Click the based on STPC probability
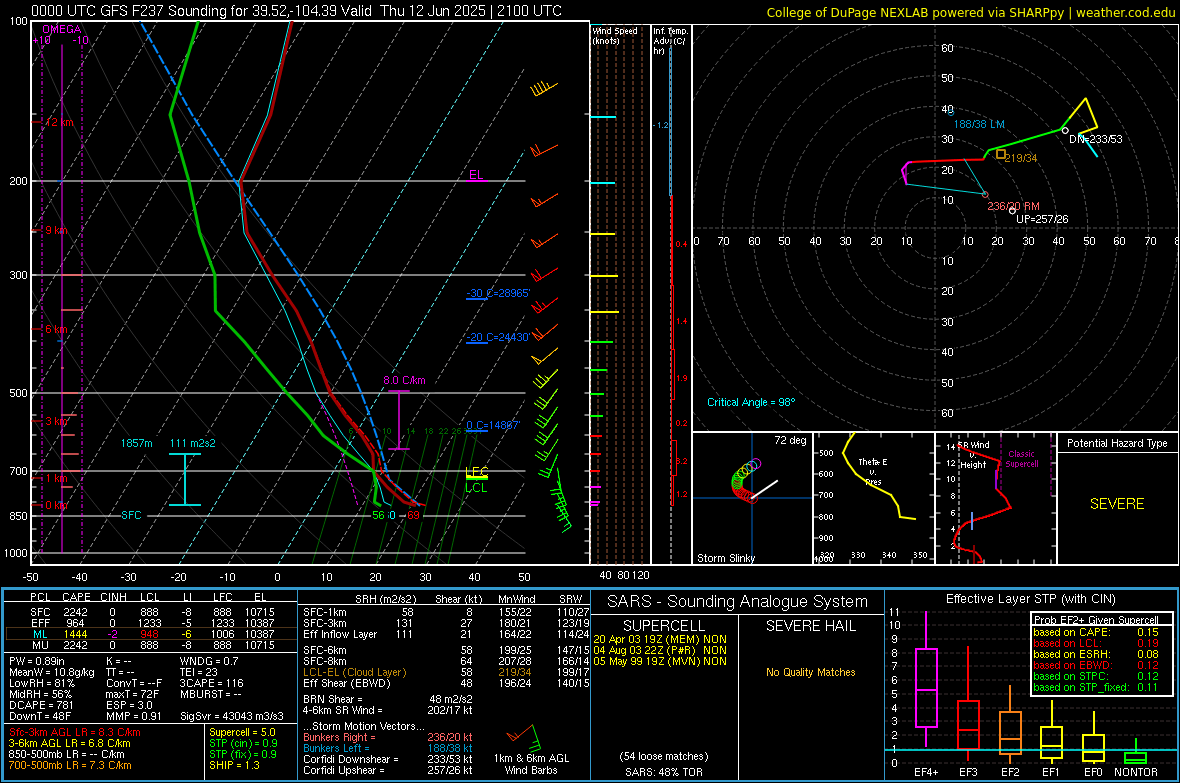The width and height of the screenshot is (1180, 783). click(1096, 676)
